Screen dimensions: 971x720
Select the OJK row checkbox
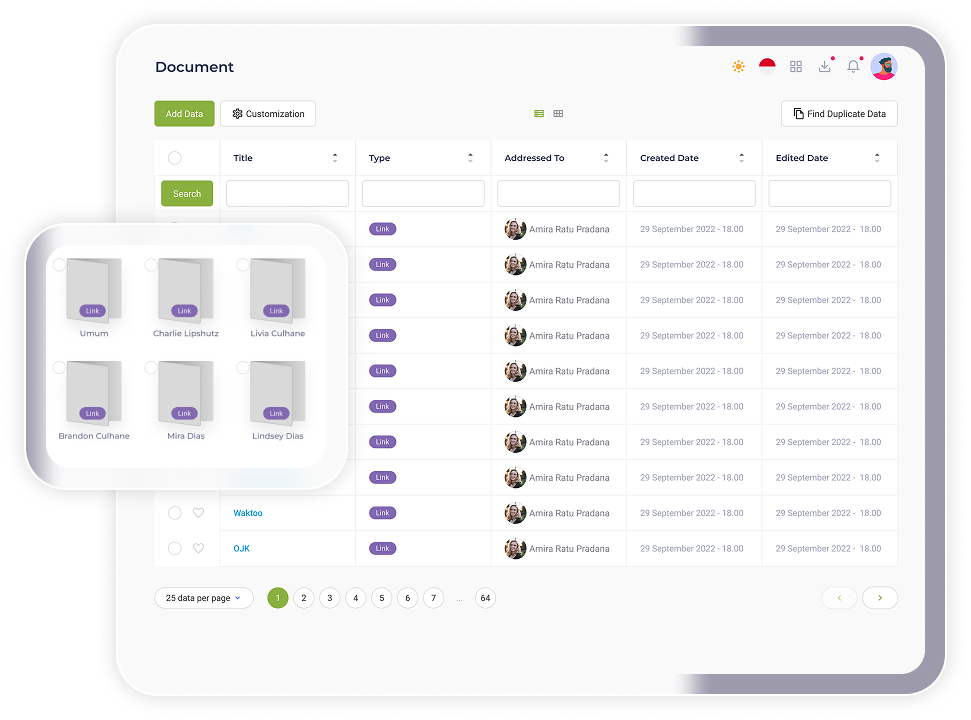[175, 549]
